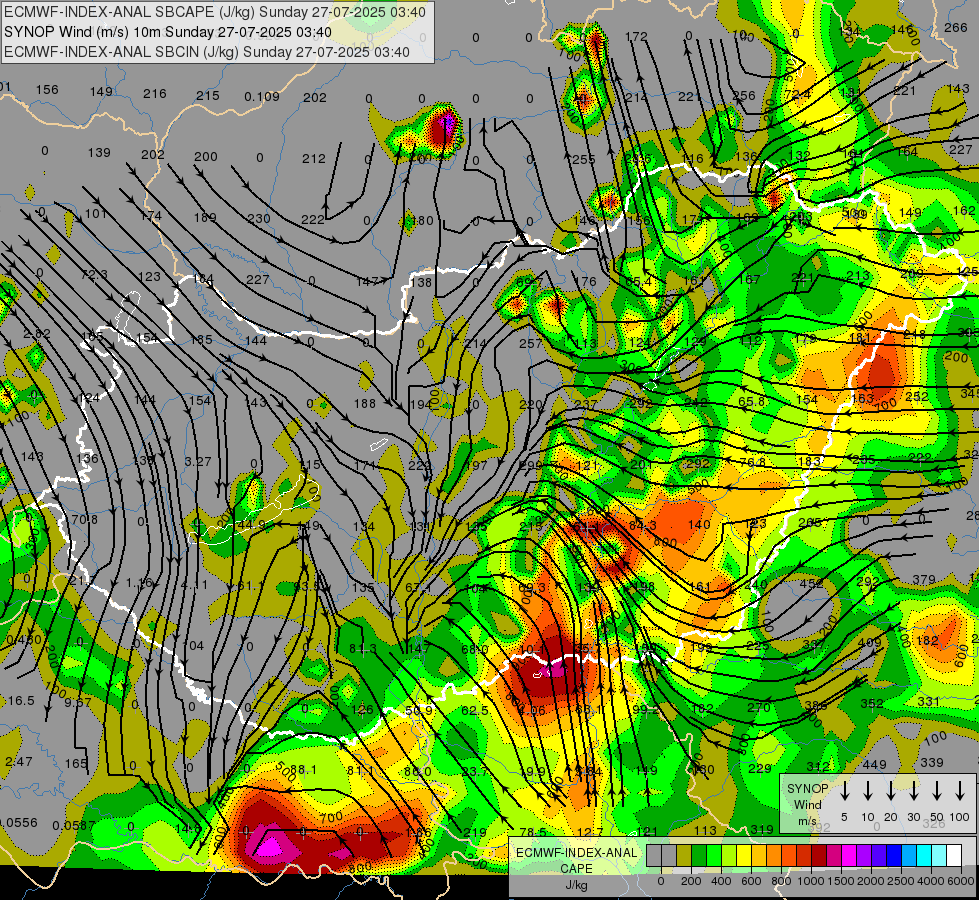The height and width of the screenshot is (900, 979).
Task: Click the '16.5' station value
Action: (x=21, y=701)
